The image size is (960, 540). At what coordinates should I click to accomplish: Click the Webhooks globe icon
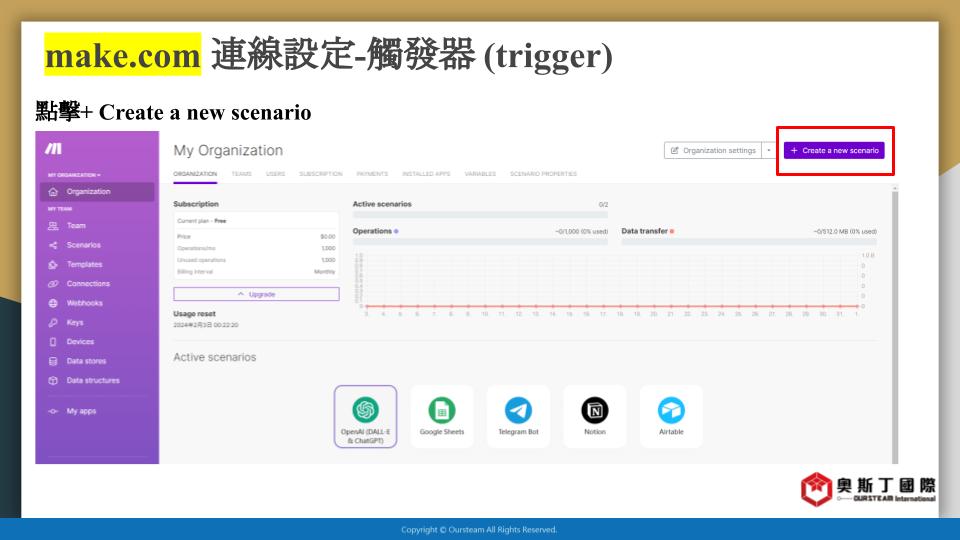coord(53,303)
